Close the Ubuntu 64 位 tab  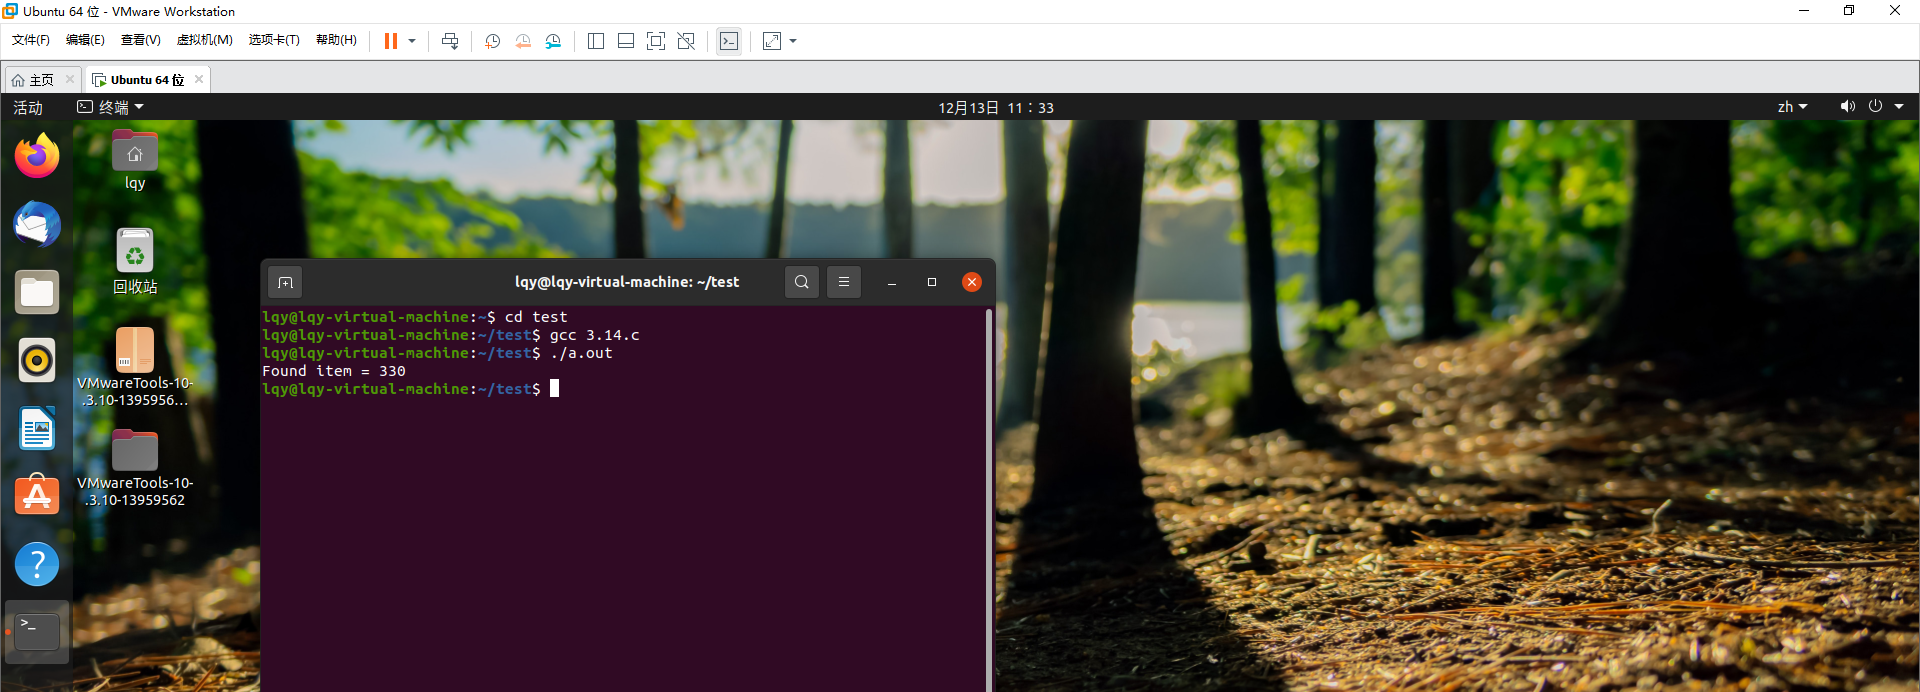click(x=199, y=79)
